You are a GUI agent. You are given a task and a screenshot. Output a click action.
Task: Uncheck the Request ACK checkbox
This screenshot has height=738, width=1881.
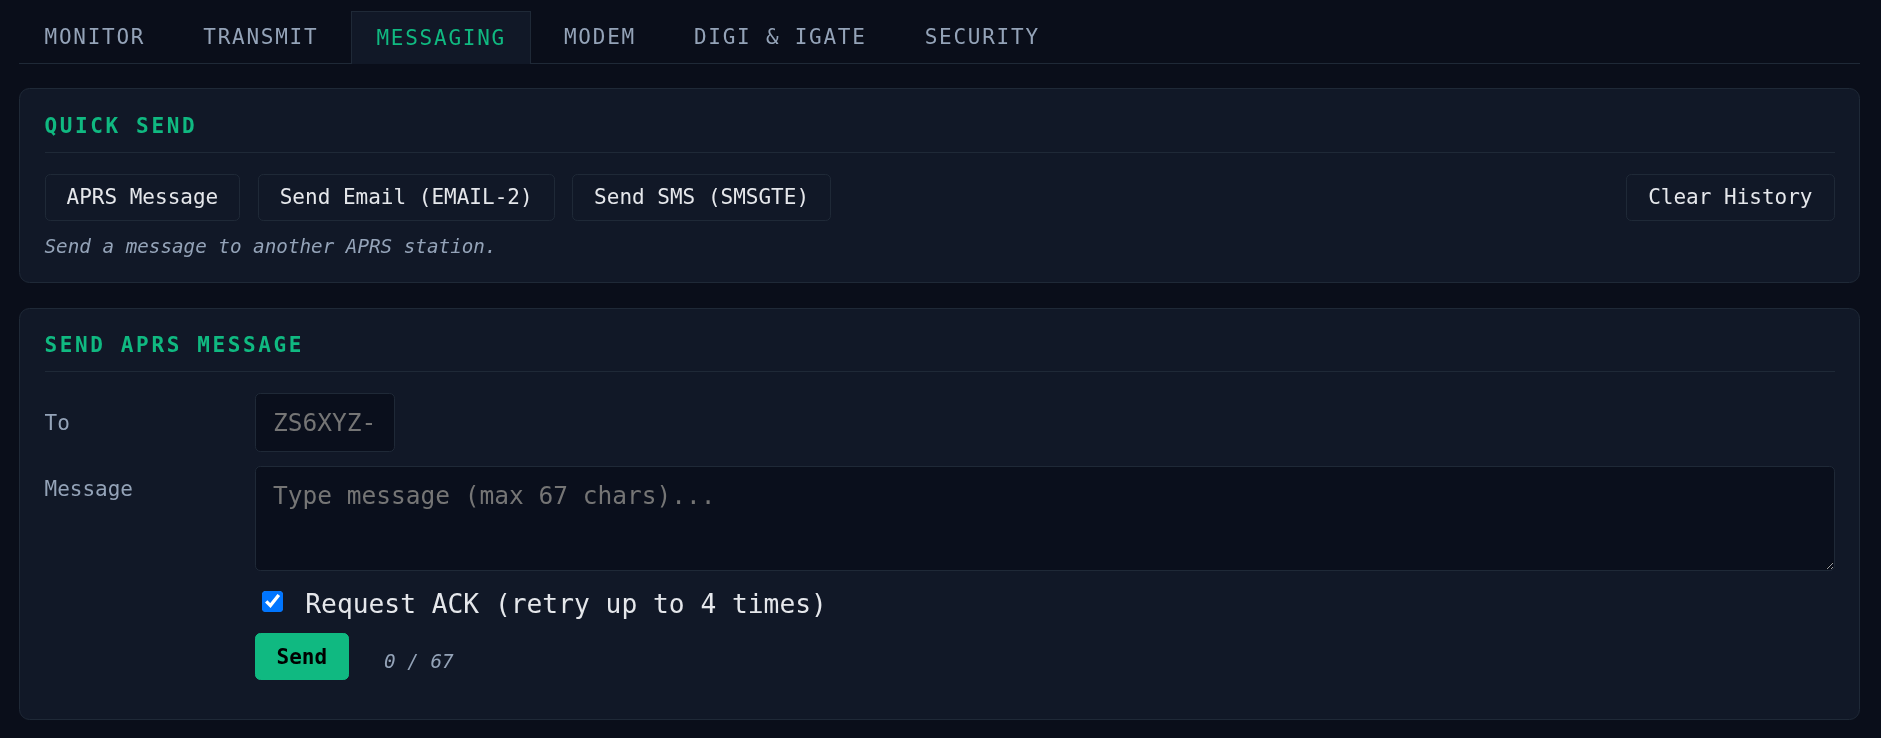pyautogui.click(x=272, y=601)
